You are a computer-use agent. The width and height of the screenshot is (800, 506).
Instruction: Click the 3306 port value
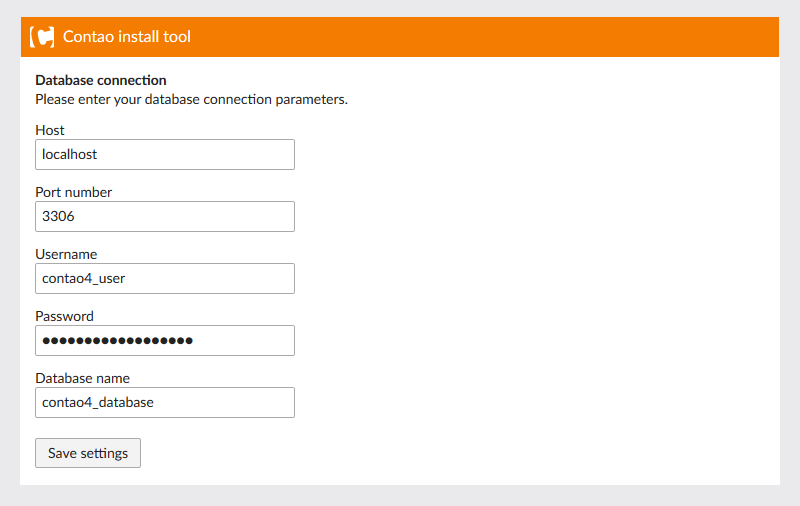coord(58,216)
